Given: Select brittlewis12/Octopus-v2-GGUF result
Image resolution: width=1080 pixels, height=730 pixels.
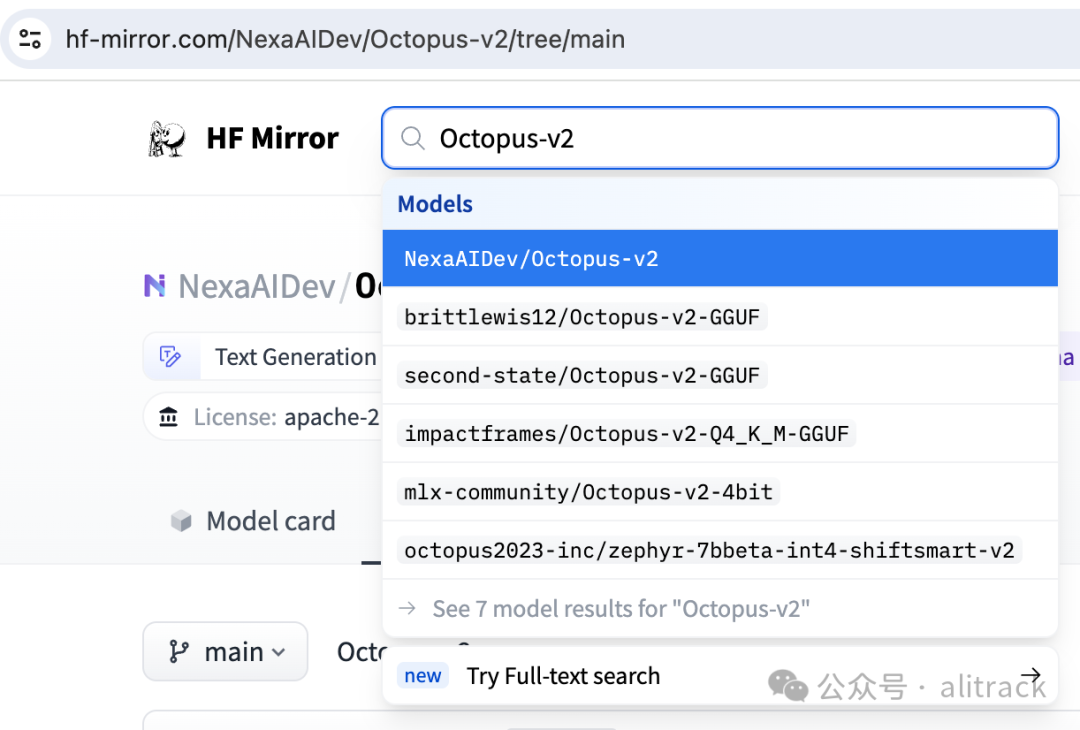Looking at the screenshot, I should (x=720, y=317).
